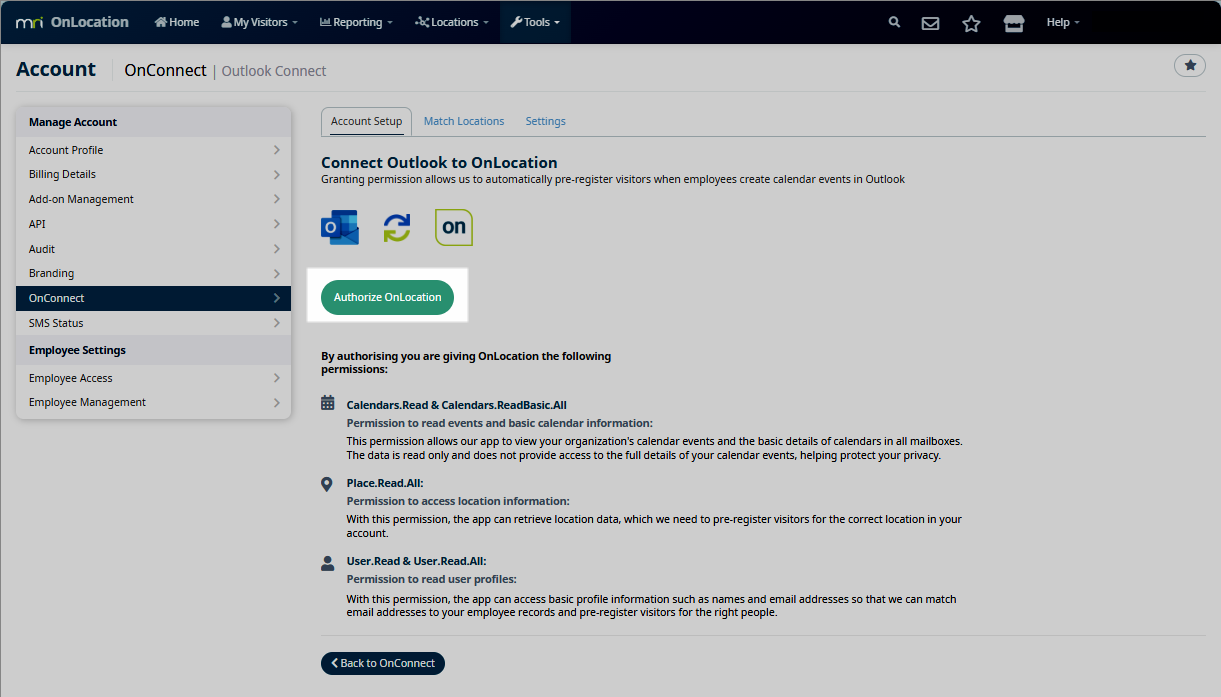Viewport: 1221px width, 697px height.
Task: Open the envelope messages icon
Action: tap(930, 23)
